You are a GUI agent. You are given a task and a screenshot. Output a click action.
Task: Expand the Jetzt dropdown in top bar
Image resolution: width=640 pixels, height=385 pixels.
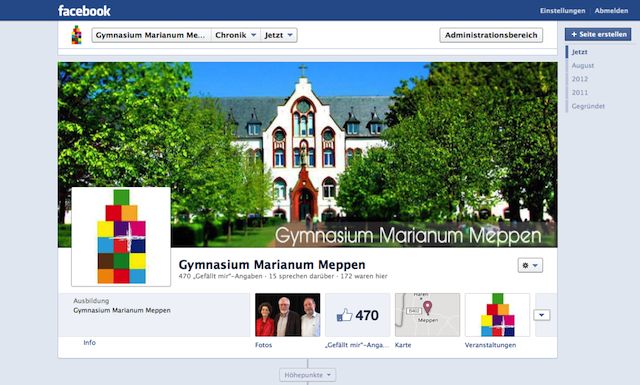tap(279, 35)
